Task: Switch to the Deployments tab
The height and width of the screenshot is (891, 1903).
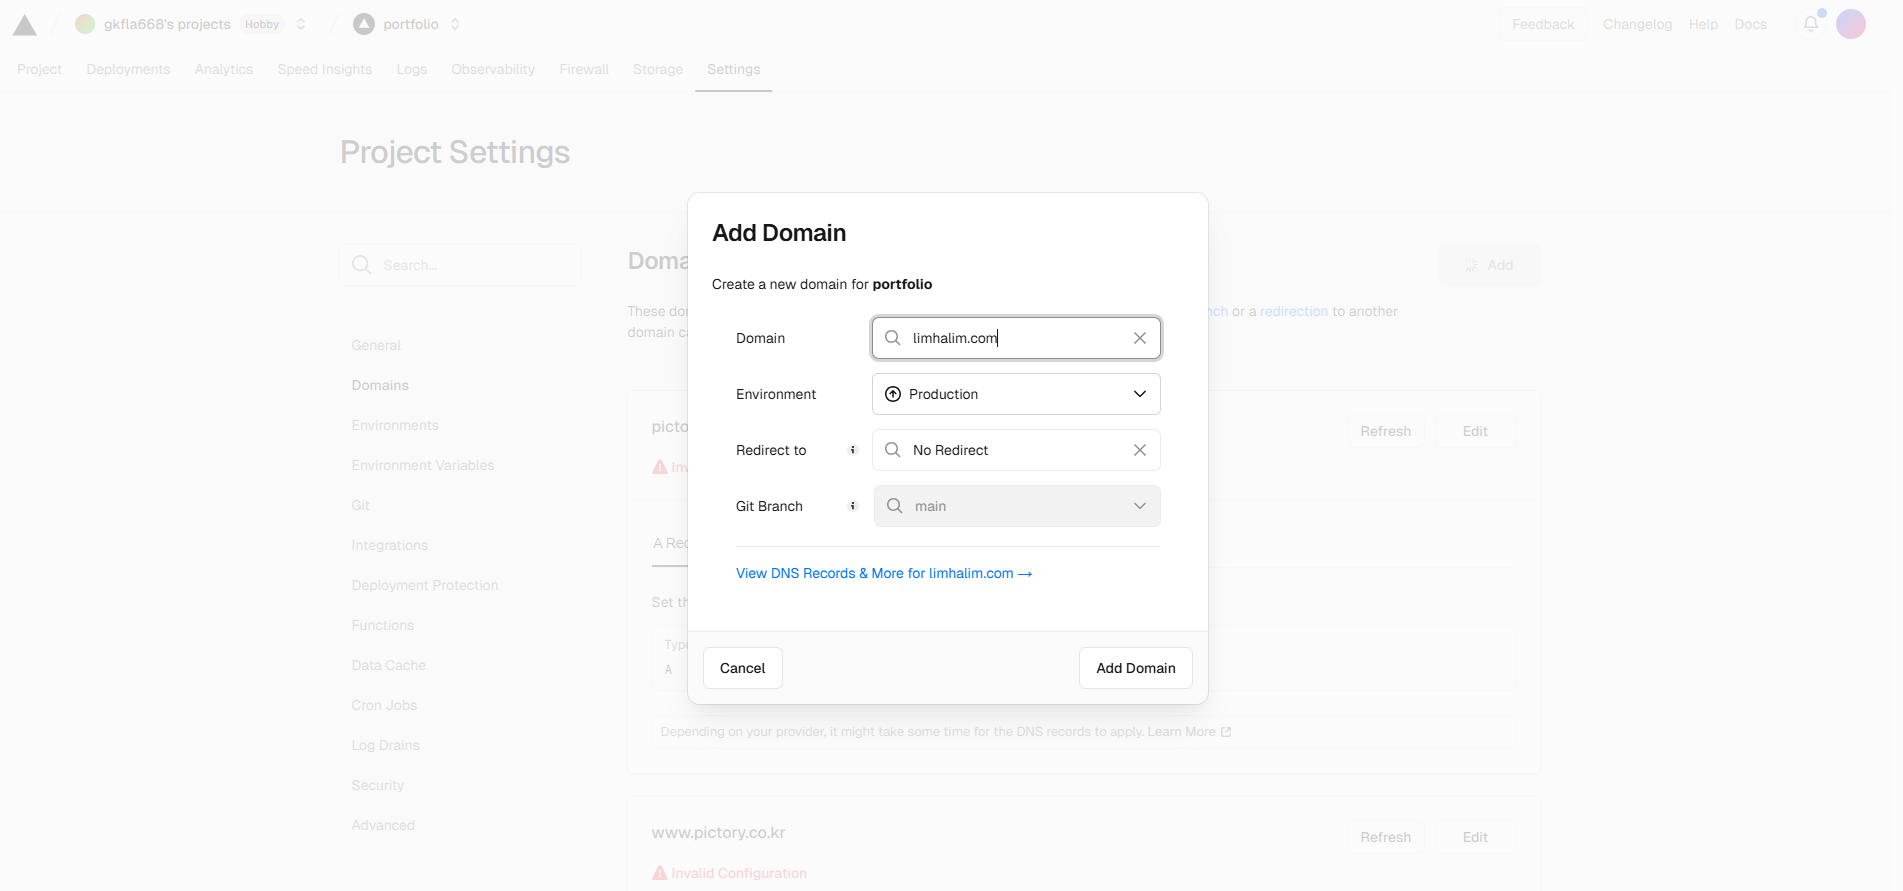Action: pos(128,69)
